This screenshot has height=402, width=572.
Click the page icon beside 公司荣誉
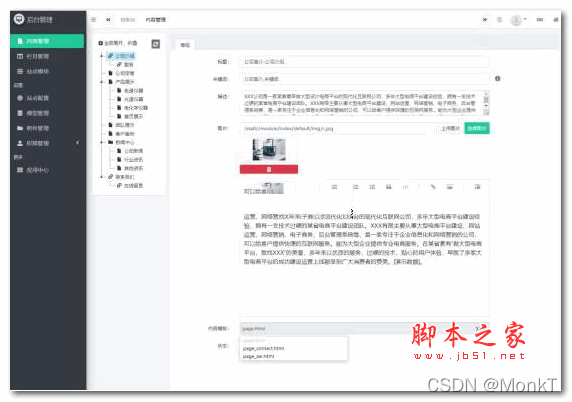click(111, 73)
